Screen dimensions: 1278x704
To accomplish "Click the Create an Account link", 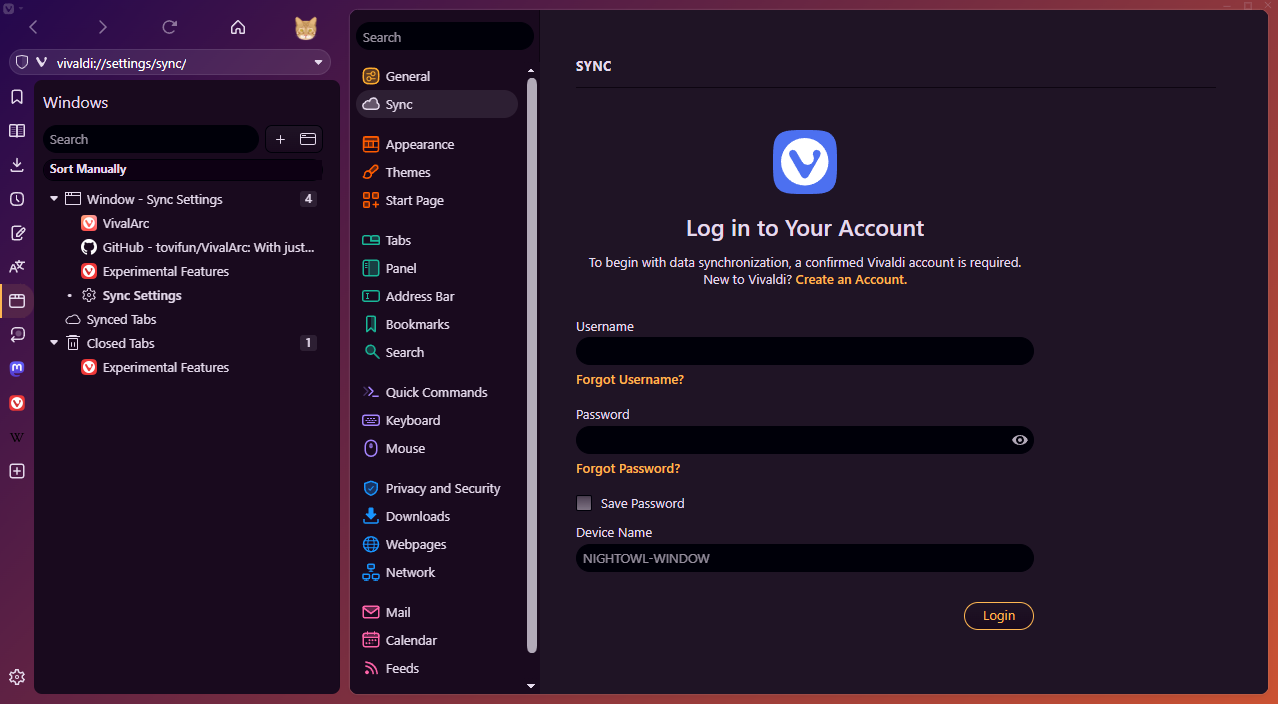I will (x=851, y=280).
